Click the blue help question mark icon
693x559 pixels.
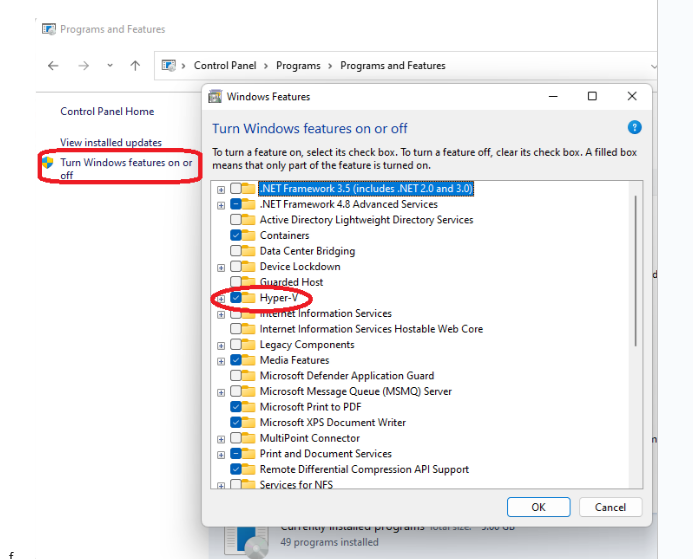coord(634,128)
